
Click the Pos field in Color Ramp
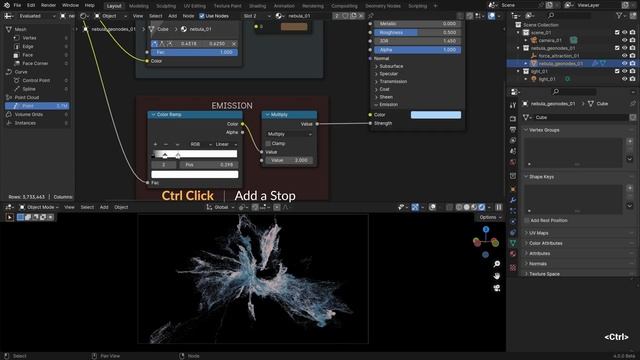(209, 164)
